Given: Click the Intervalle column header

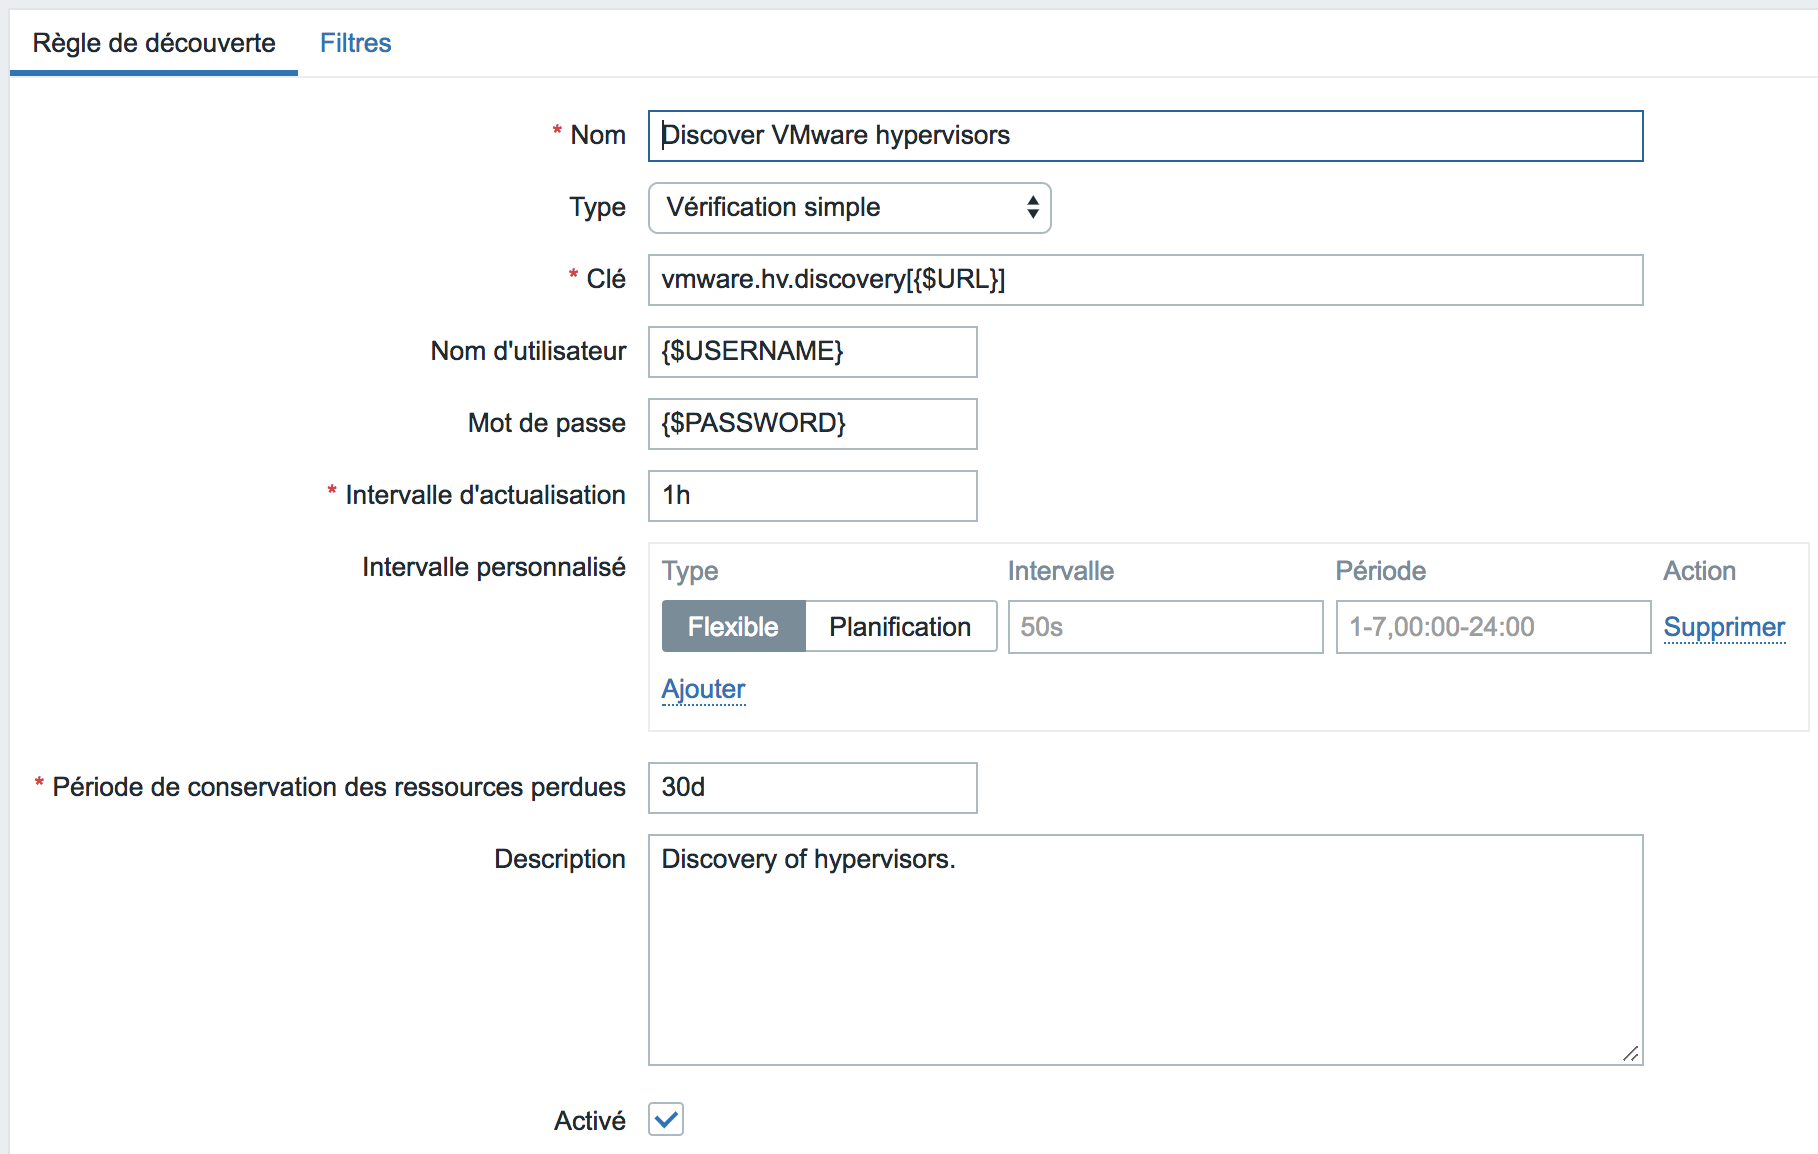Looking at the screenshot, I should pos(1060,571).
